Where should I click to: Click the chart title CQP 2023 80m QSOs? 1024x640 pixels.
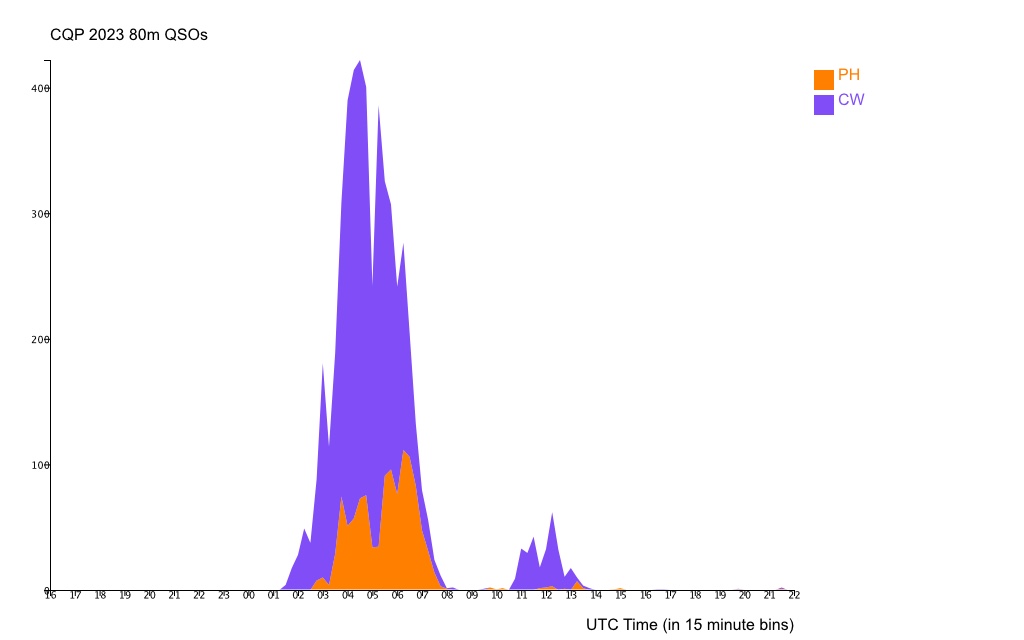pyautogui.click(x=129, y=35)
